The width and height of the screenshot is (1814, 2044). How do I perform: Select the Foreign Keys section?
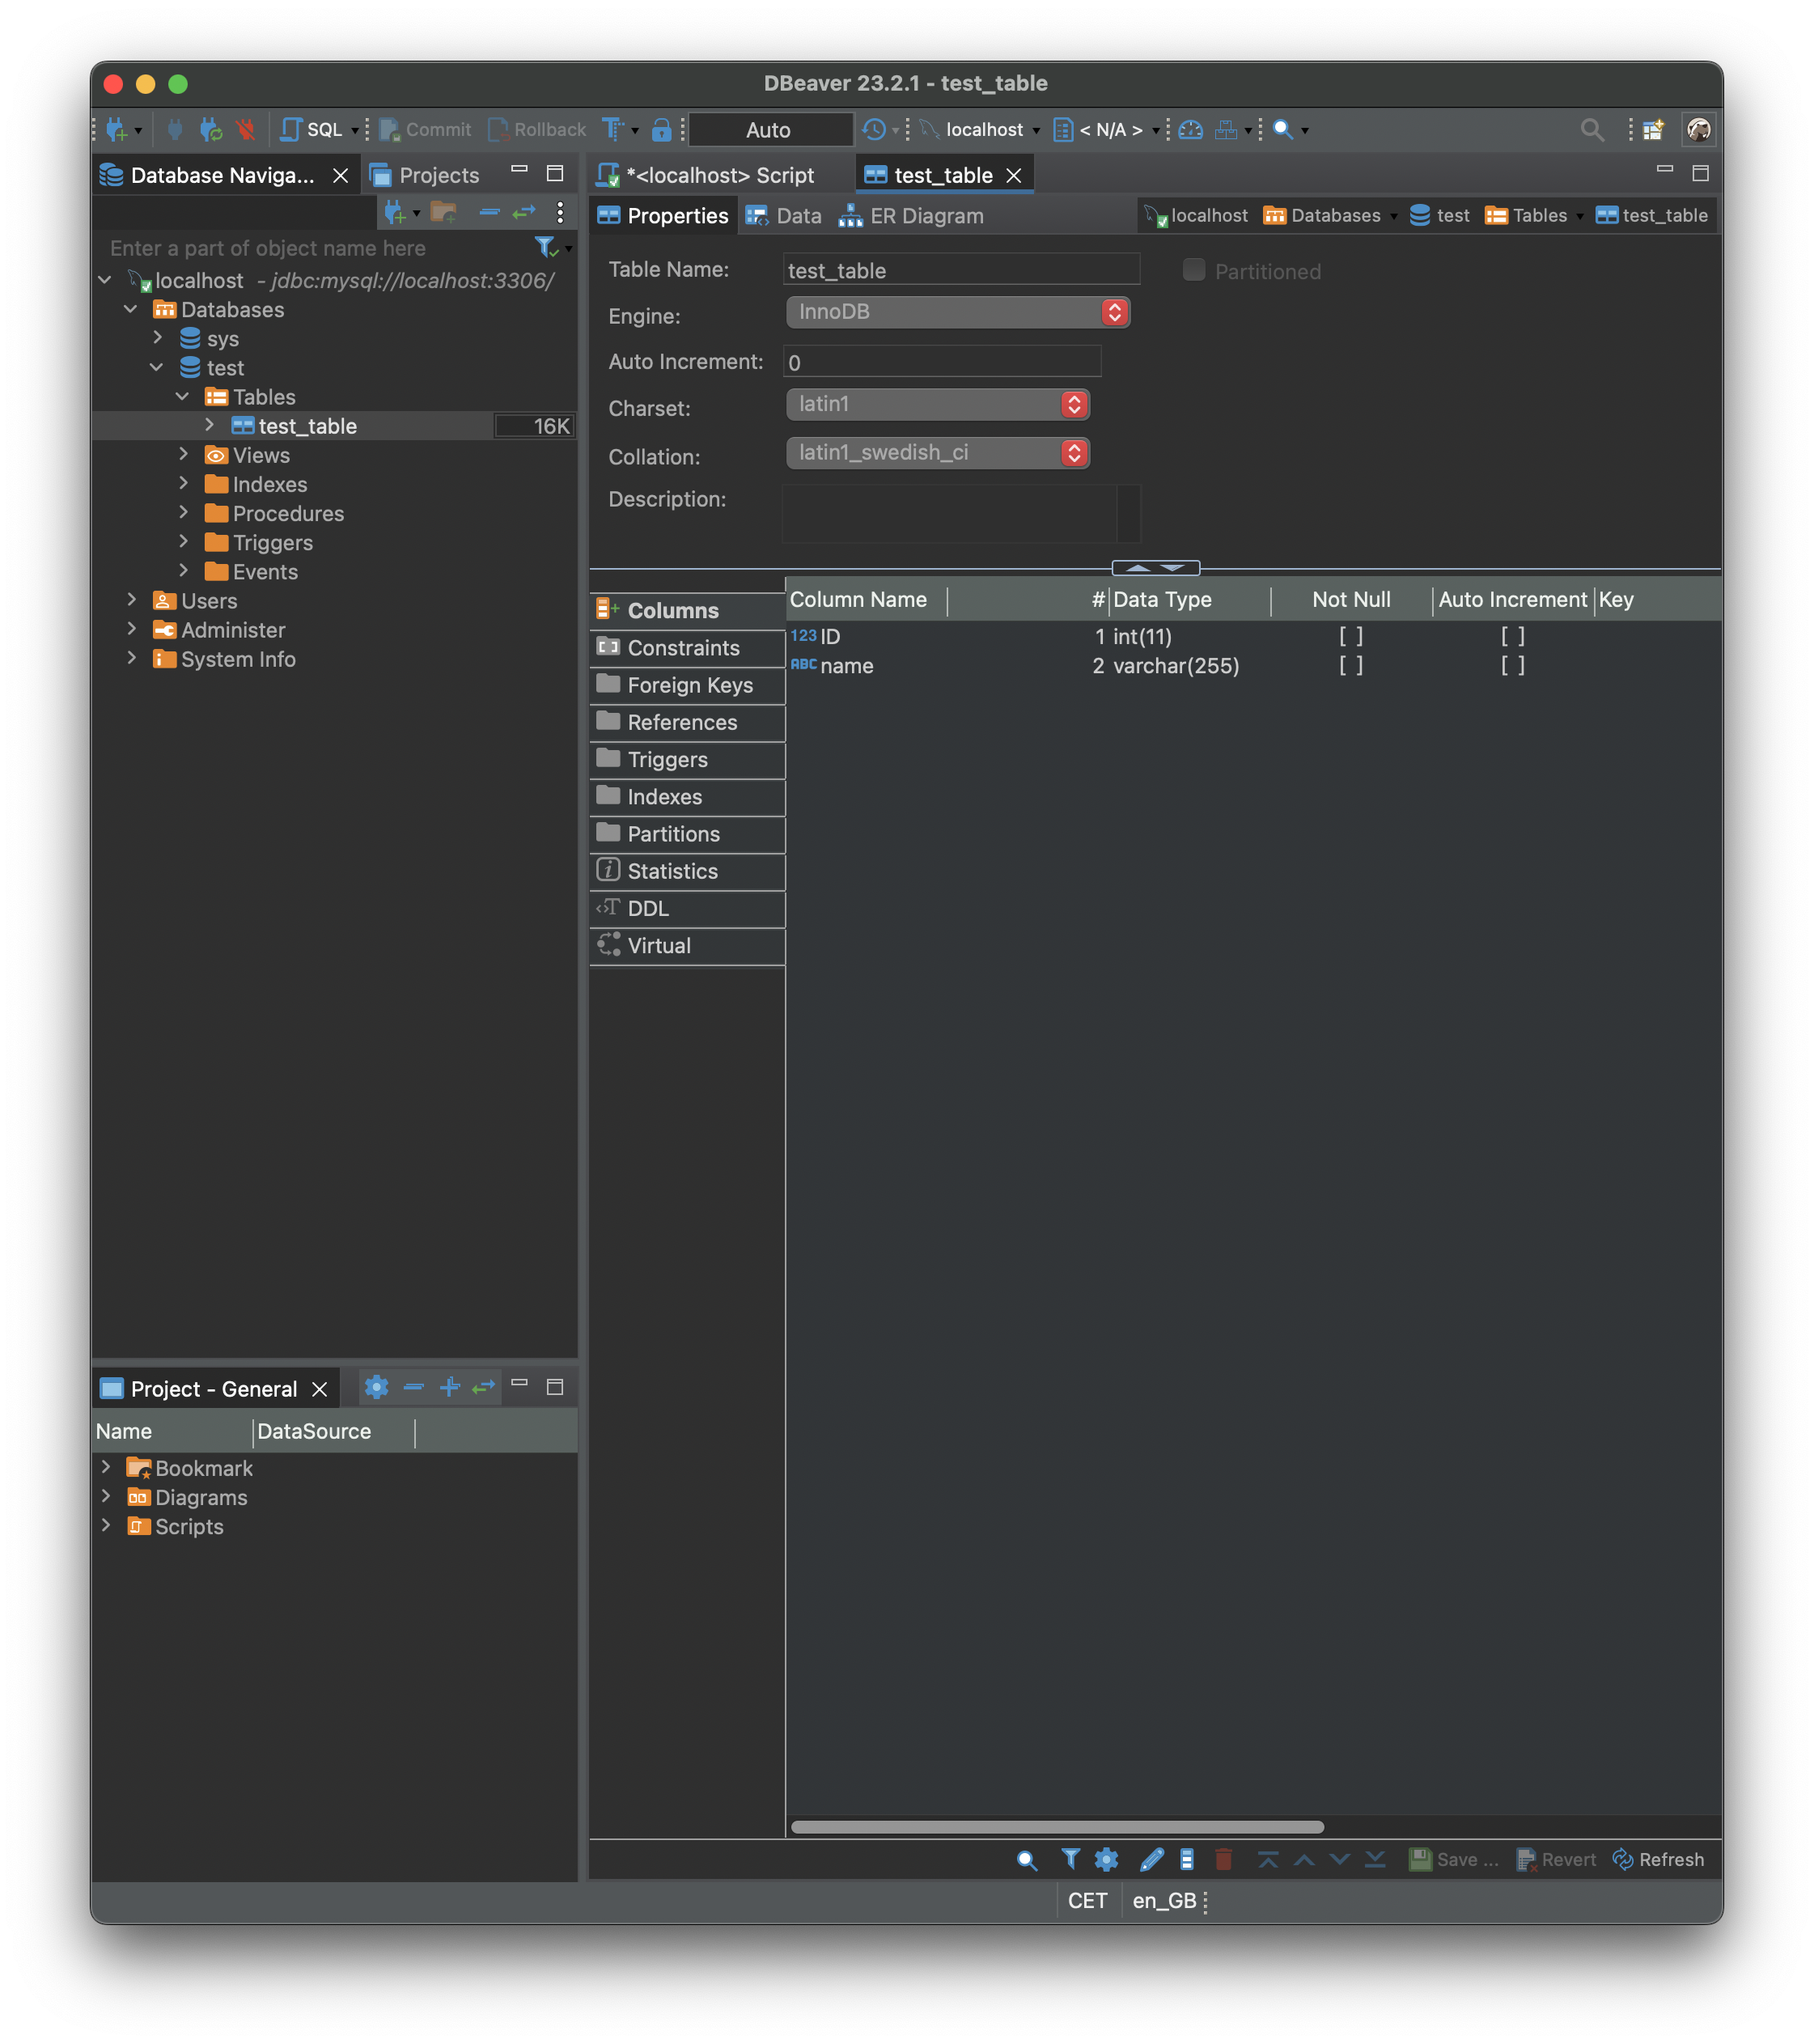point(687,685)
